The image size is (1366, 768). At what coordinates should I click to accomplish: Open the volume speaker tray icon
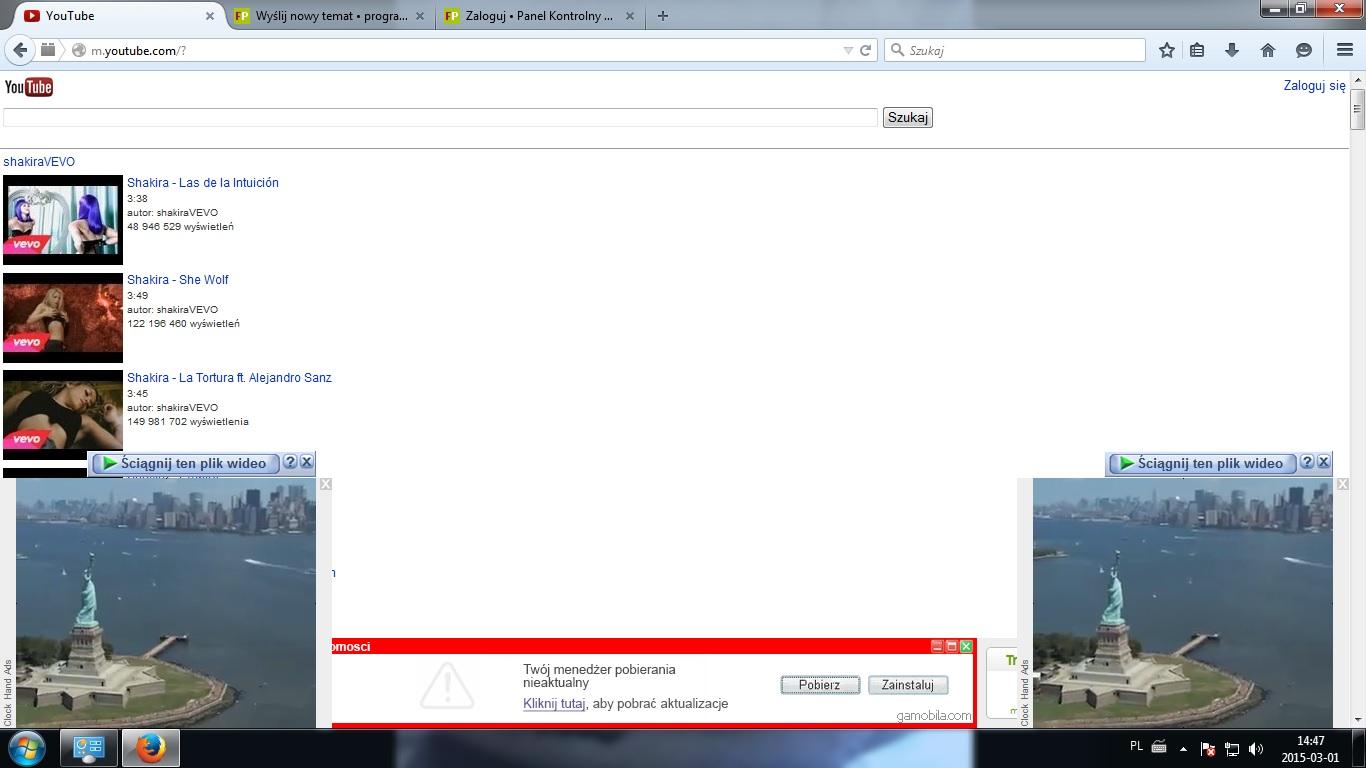pyautogui.click(x=1256, y=748)
